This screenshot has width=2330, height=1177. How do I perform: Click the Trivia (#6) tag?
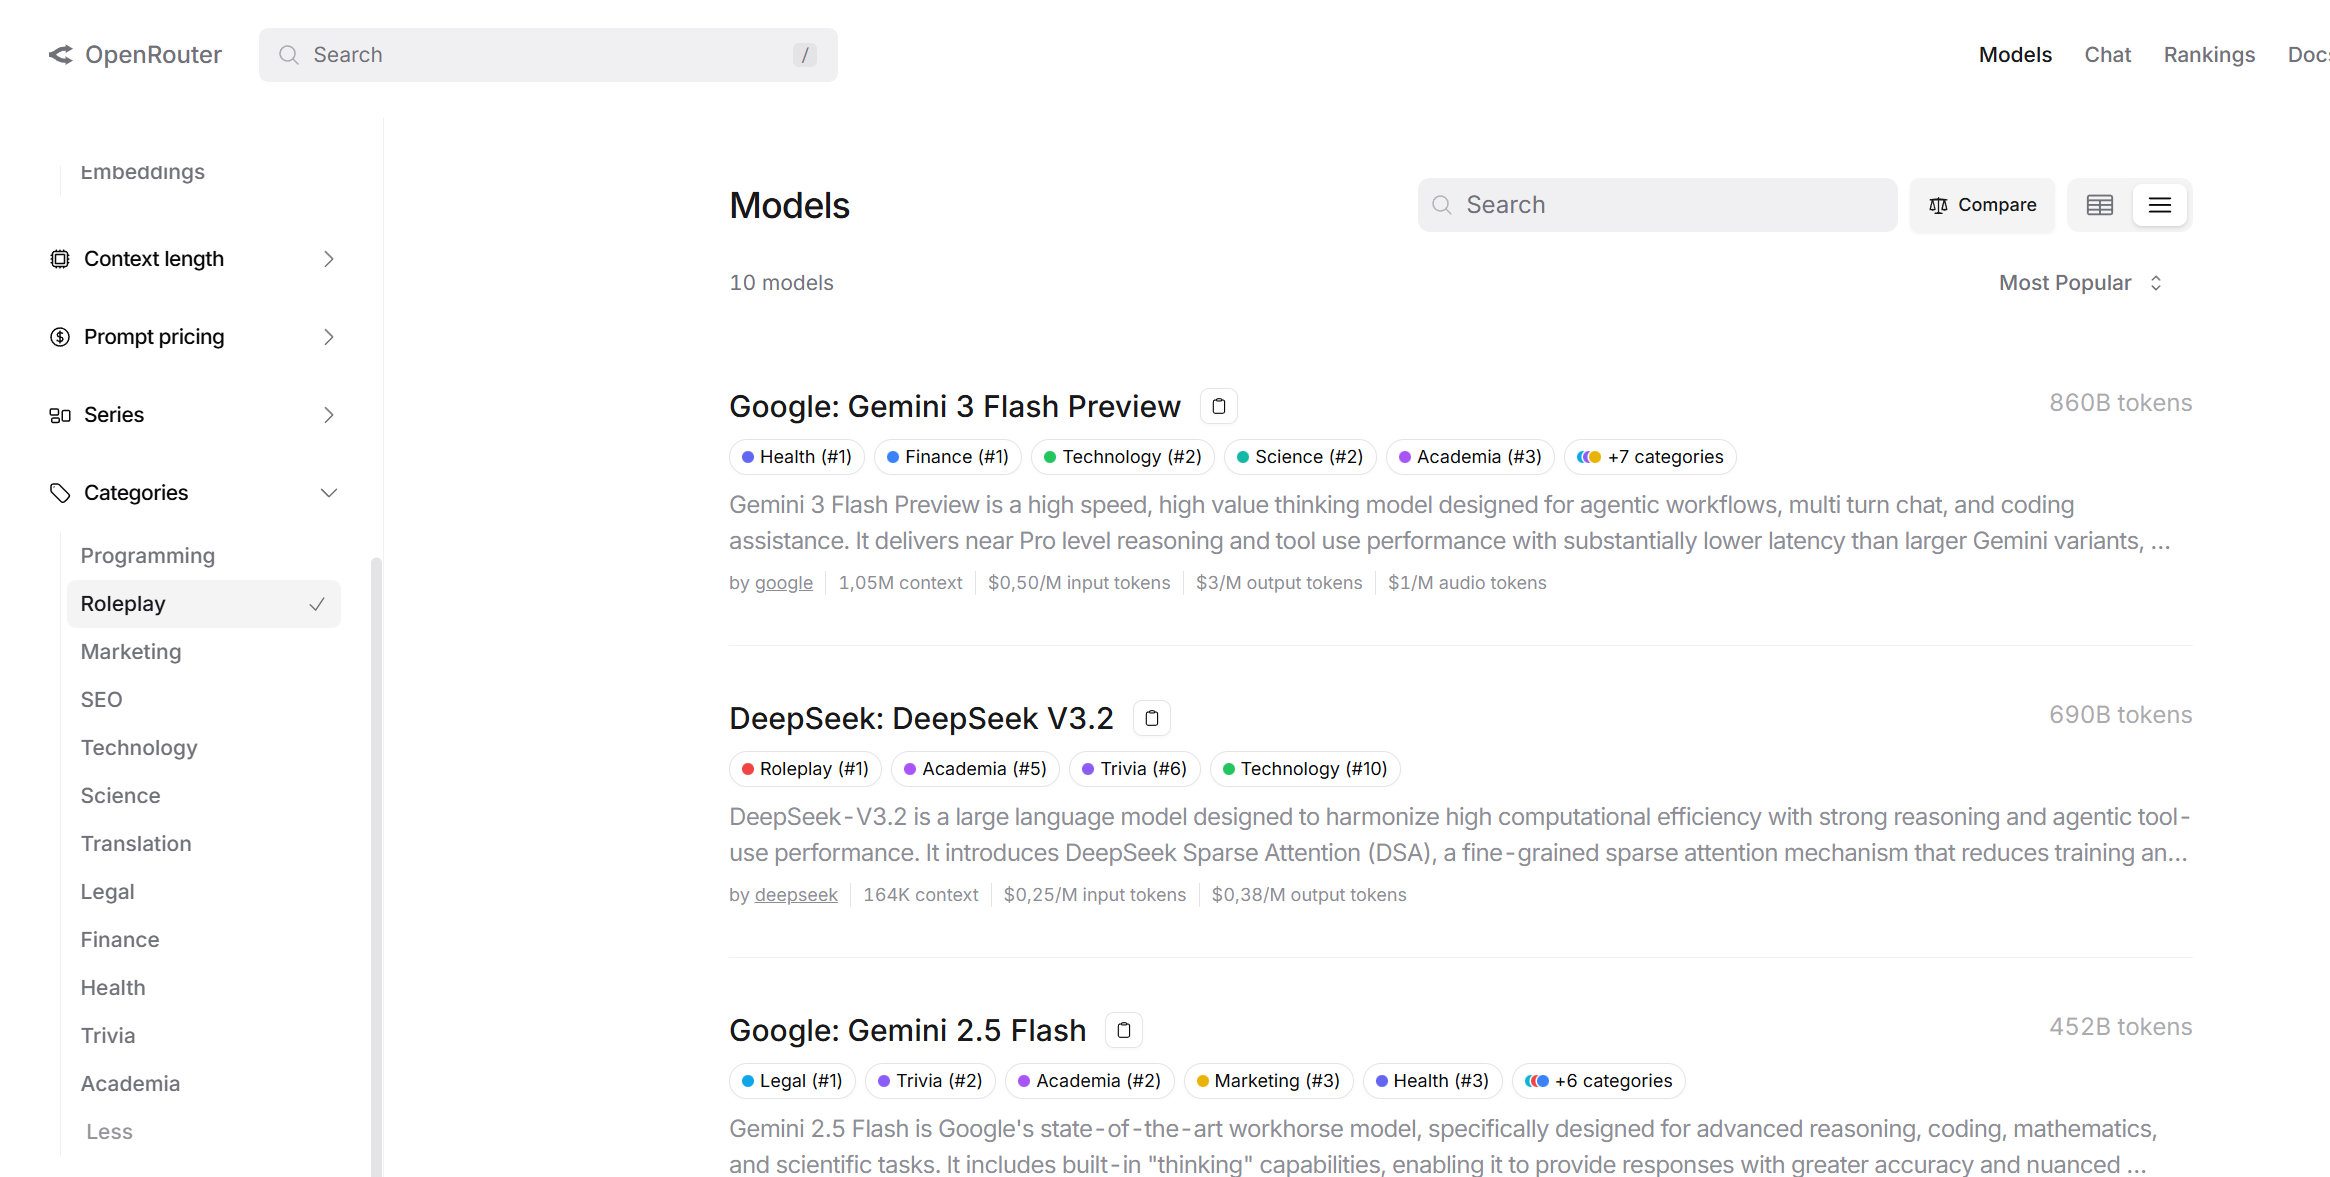1134,769
